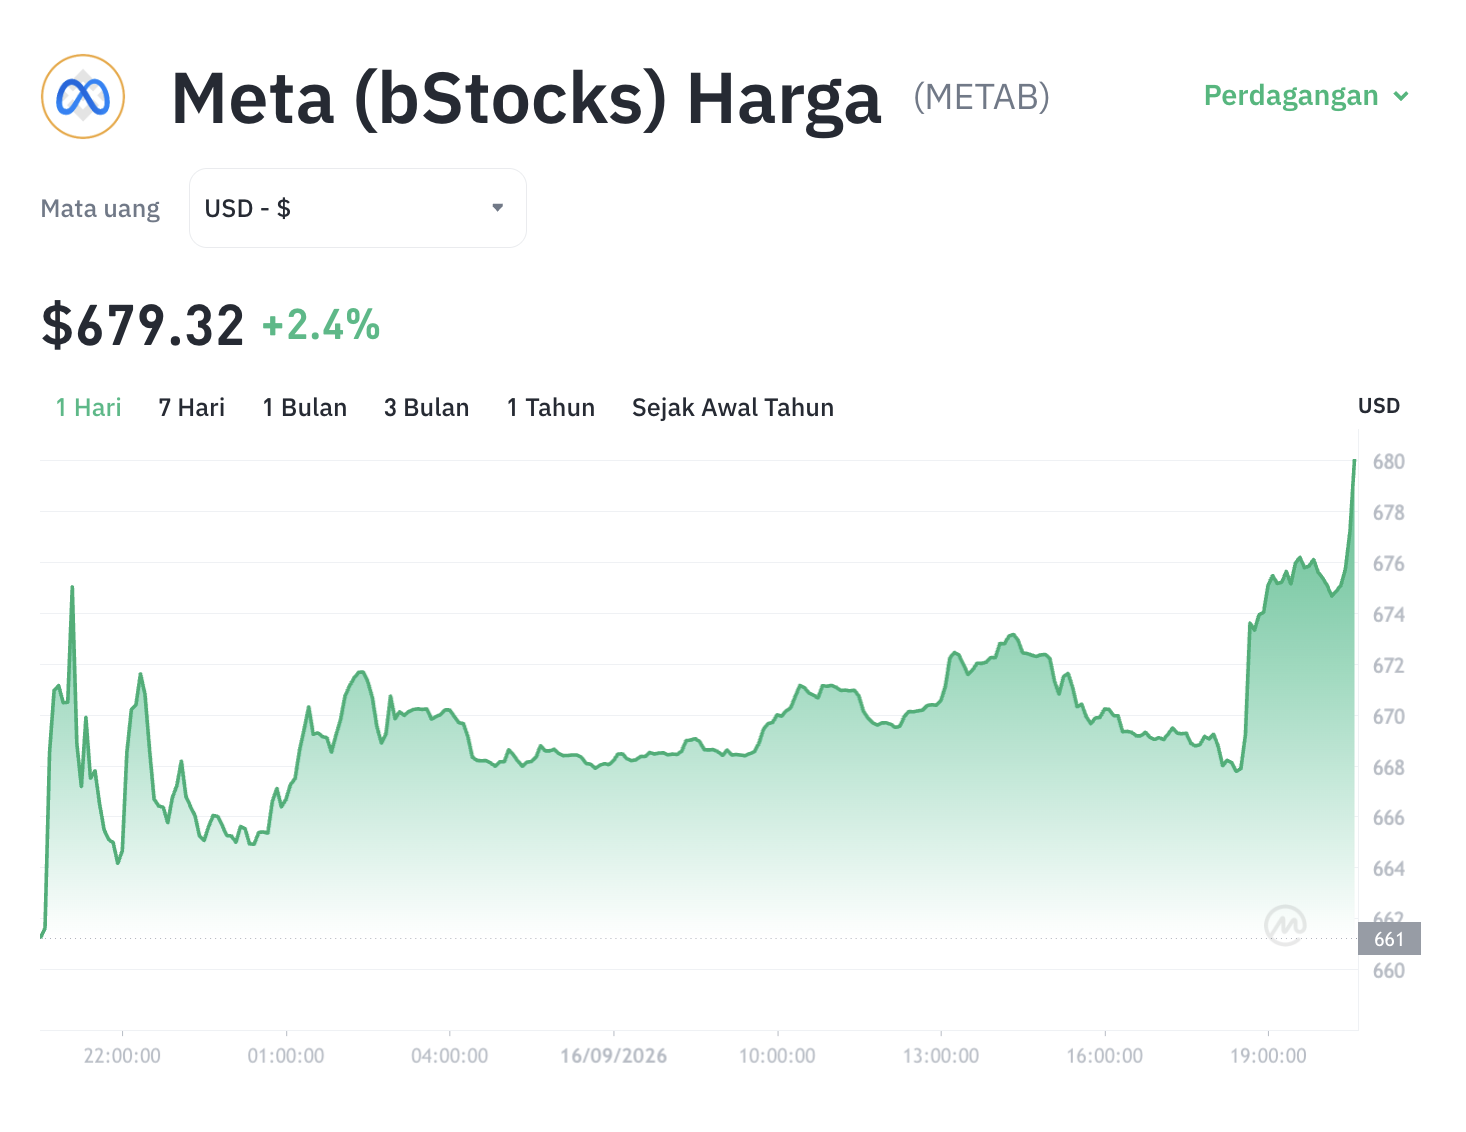The width and height of the screenshot is (1466, 1132).
Task: Click the chart peak near 680
Action: click(x=1354, y=461)
